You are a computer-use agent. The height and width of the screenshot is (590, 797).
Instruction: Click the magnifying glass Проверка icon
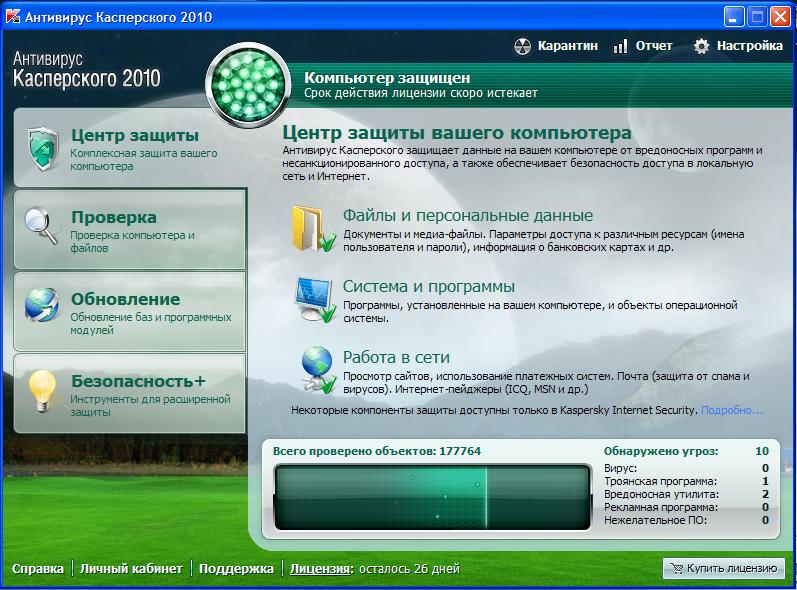(x=41, y=227)
